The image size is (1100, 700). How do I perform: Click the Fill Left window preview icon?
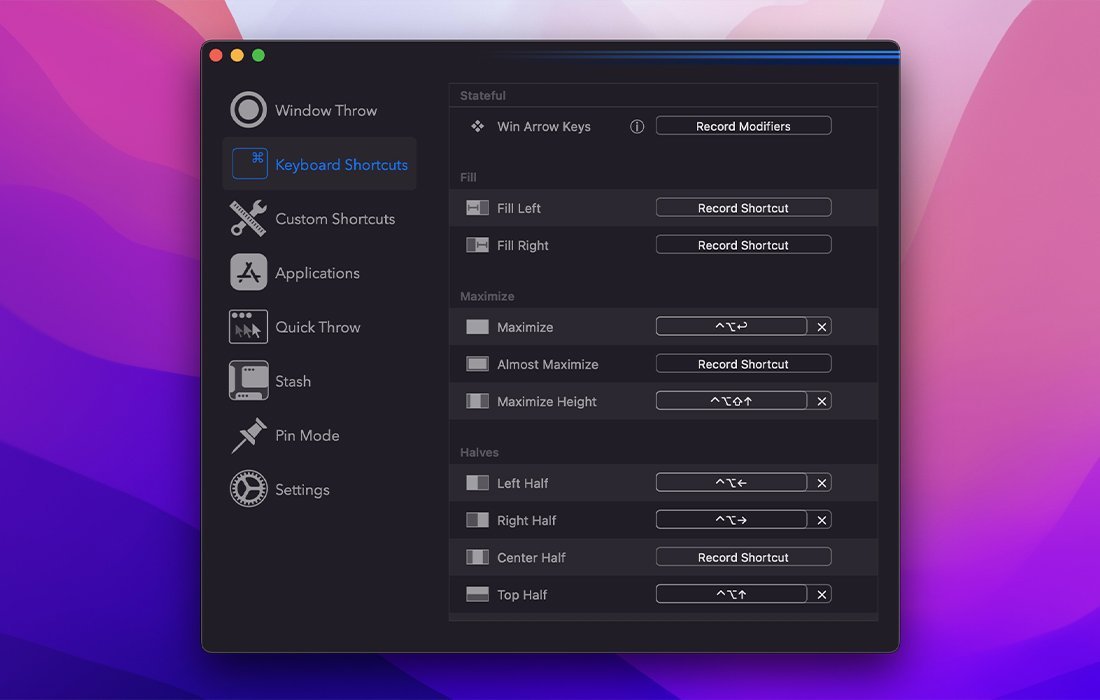click(x=477, y=208)
